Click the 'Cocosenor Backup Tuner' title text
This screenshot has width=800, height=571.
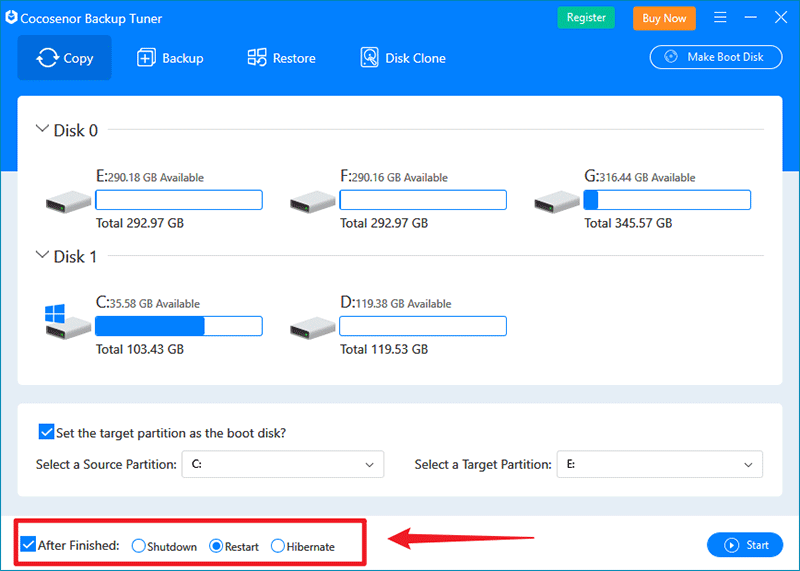(91, 18)
